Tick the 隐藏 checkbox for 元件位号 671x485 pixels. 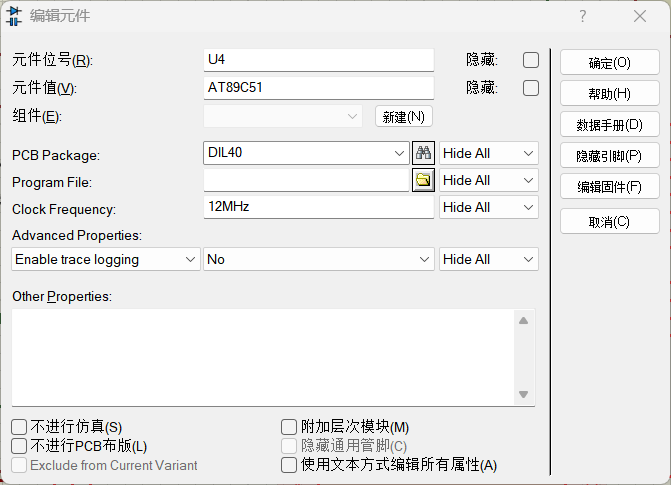point(531,60)
